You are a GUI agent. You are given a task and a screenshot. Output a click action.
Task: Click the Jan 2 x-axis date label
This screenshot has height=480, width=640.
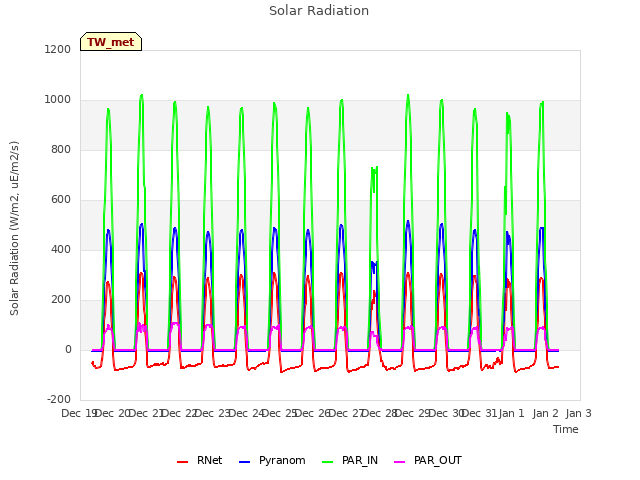click(x=545, y=413)
